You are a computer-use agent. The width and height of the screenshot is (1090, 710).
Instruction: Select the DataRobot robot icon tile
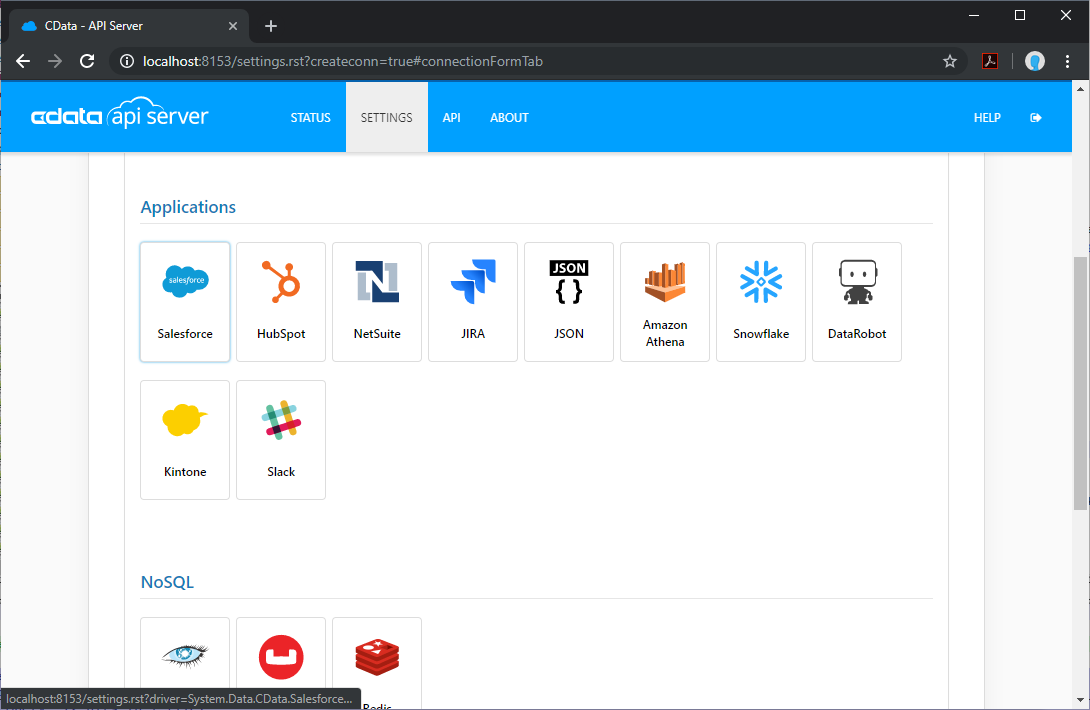click(857, 301)
